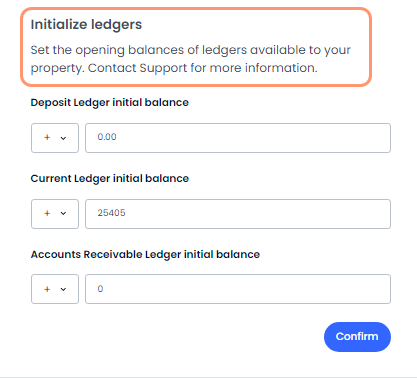Click into the Accounts Receivable Ledger amount field

click(x=238, y=289)
